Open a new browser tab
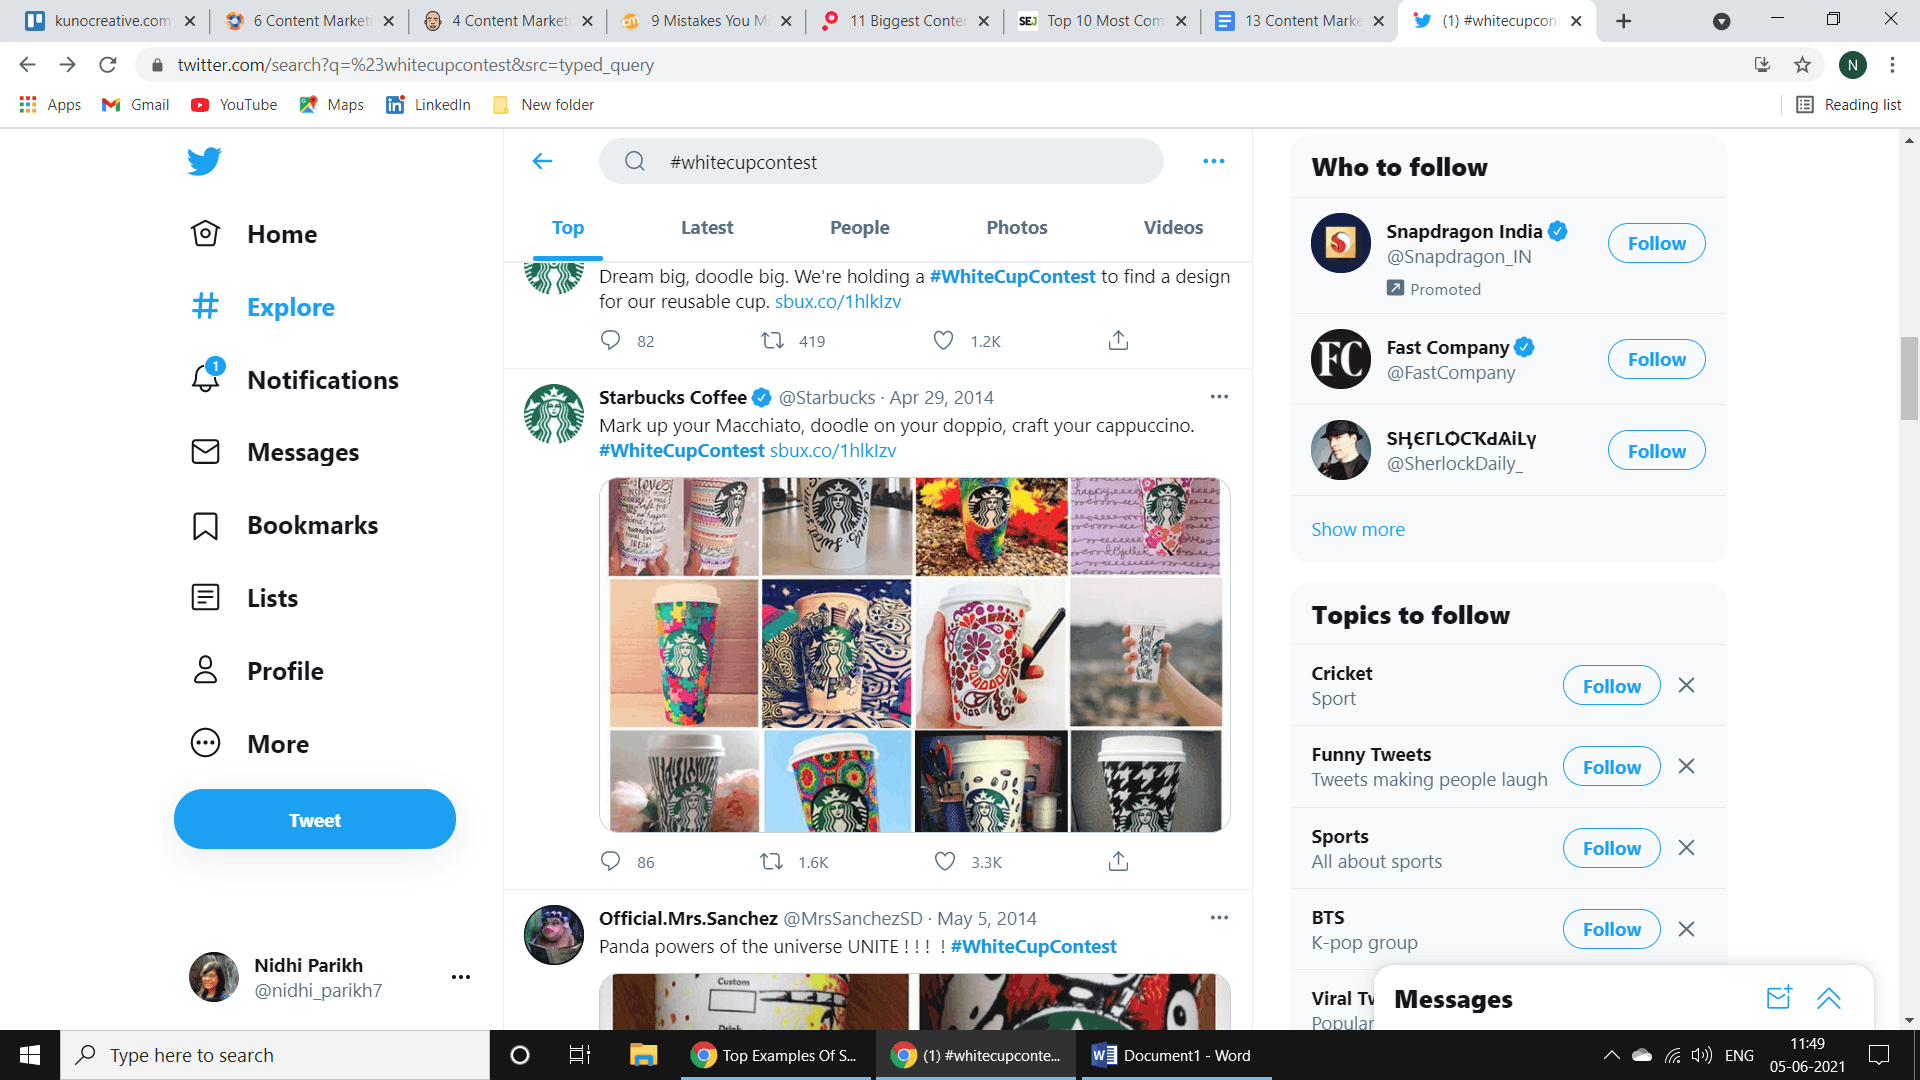This screenshot has width=1920, height=1080. coord(1623,21)
